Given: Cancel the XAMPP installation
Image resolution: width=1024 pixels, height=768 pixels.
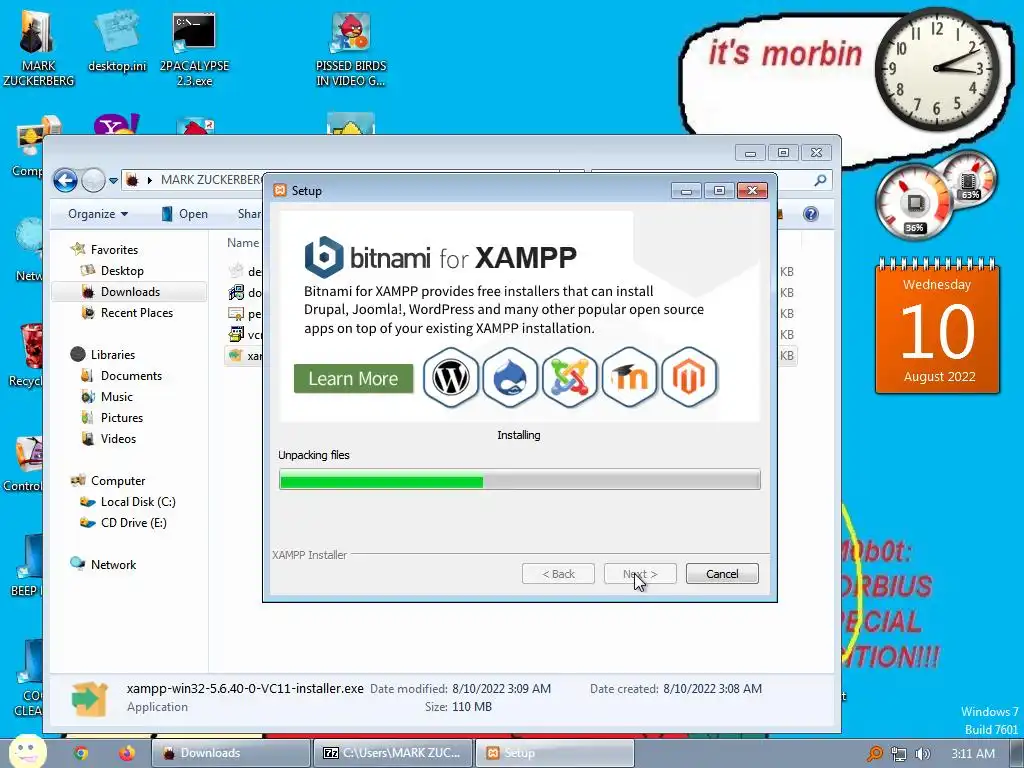Looking at the screenshot, I should point(722,573).
